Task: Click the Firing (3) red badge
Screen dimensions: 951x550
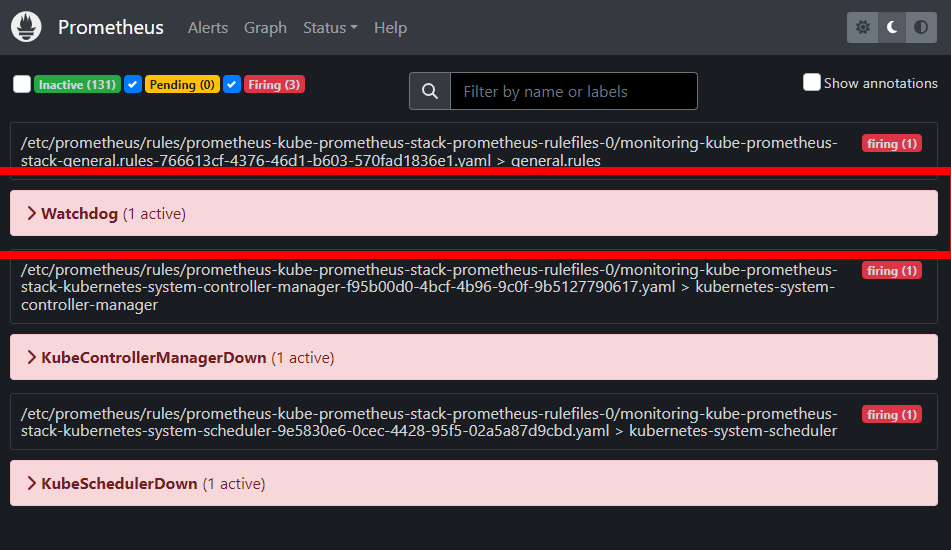Action: 274,84
